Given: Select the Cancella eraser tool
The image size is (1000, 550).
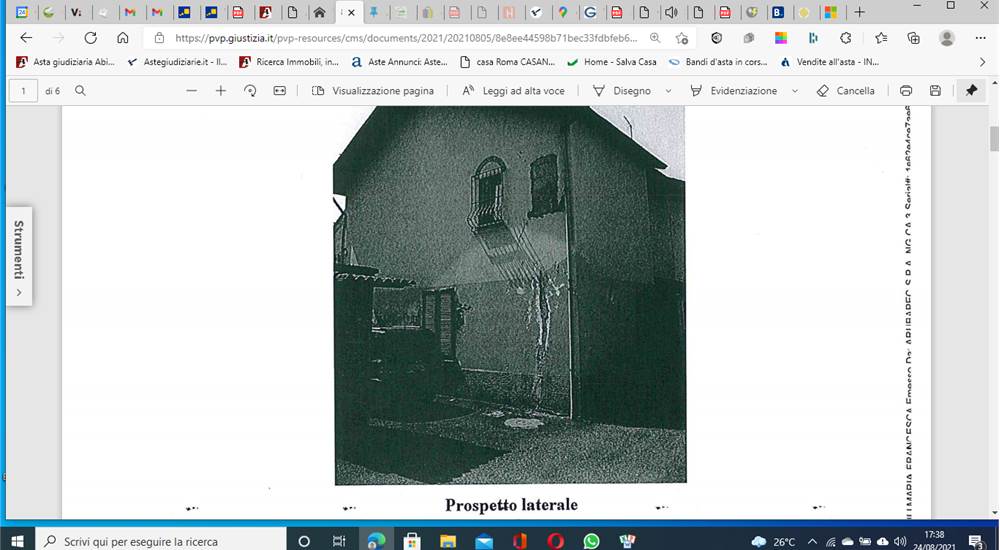Looking at the screenshot, I should tap(846, 91).
